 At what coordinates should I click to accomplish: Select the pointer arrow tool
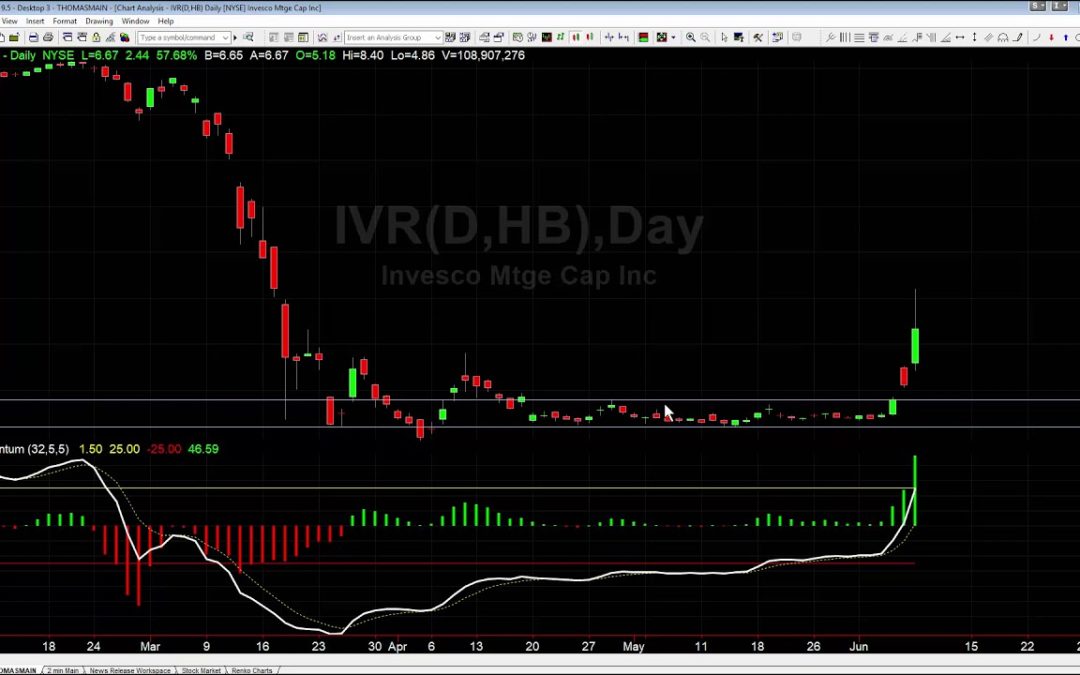[x=724, y=37]
